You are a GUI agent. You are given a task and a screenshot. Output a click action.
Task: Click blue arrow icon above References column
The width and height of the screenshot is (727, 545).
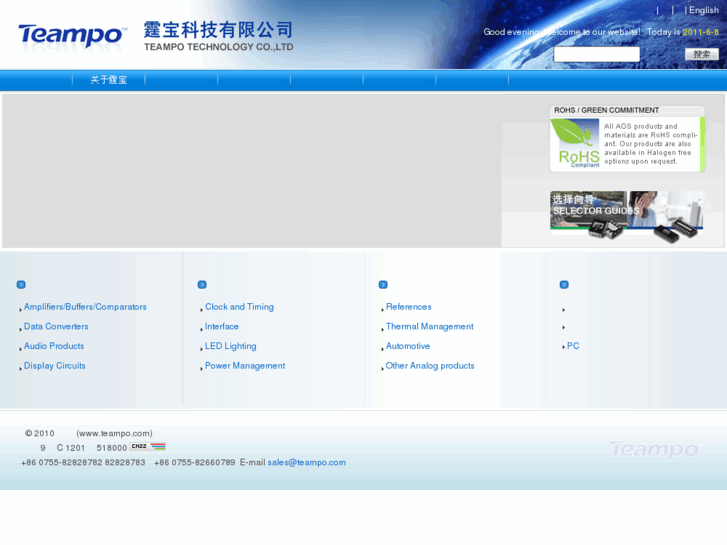pos(383,284)
